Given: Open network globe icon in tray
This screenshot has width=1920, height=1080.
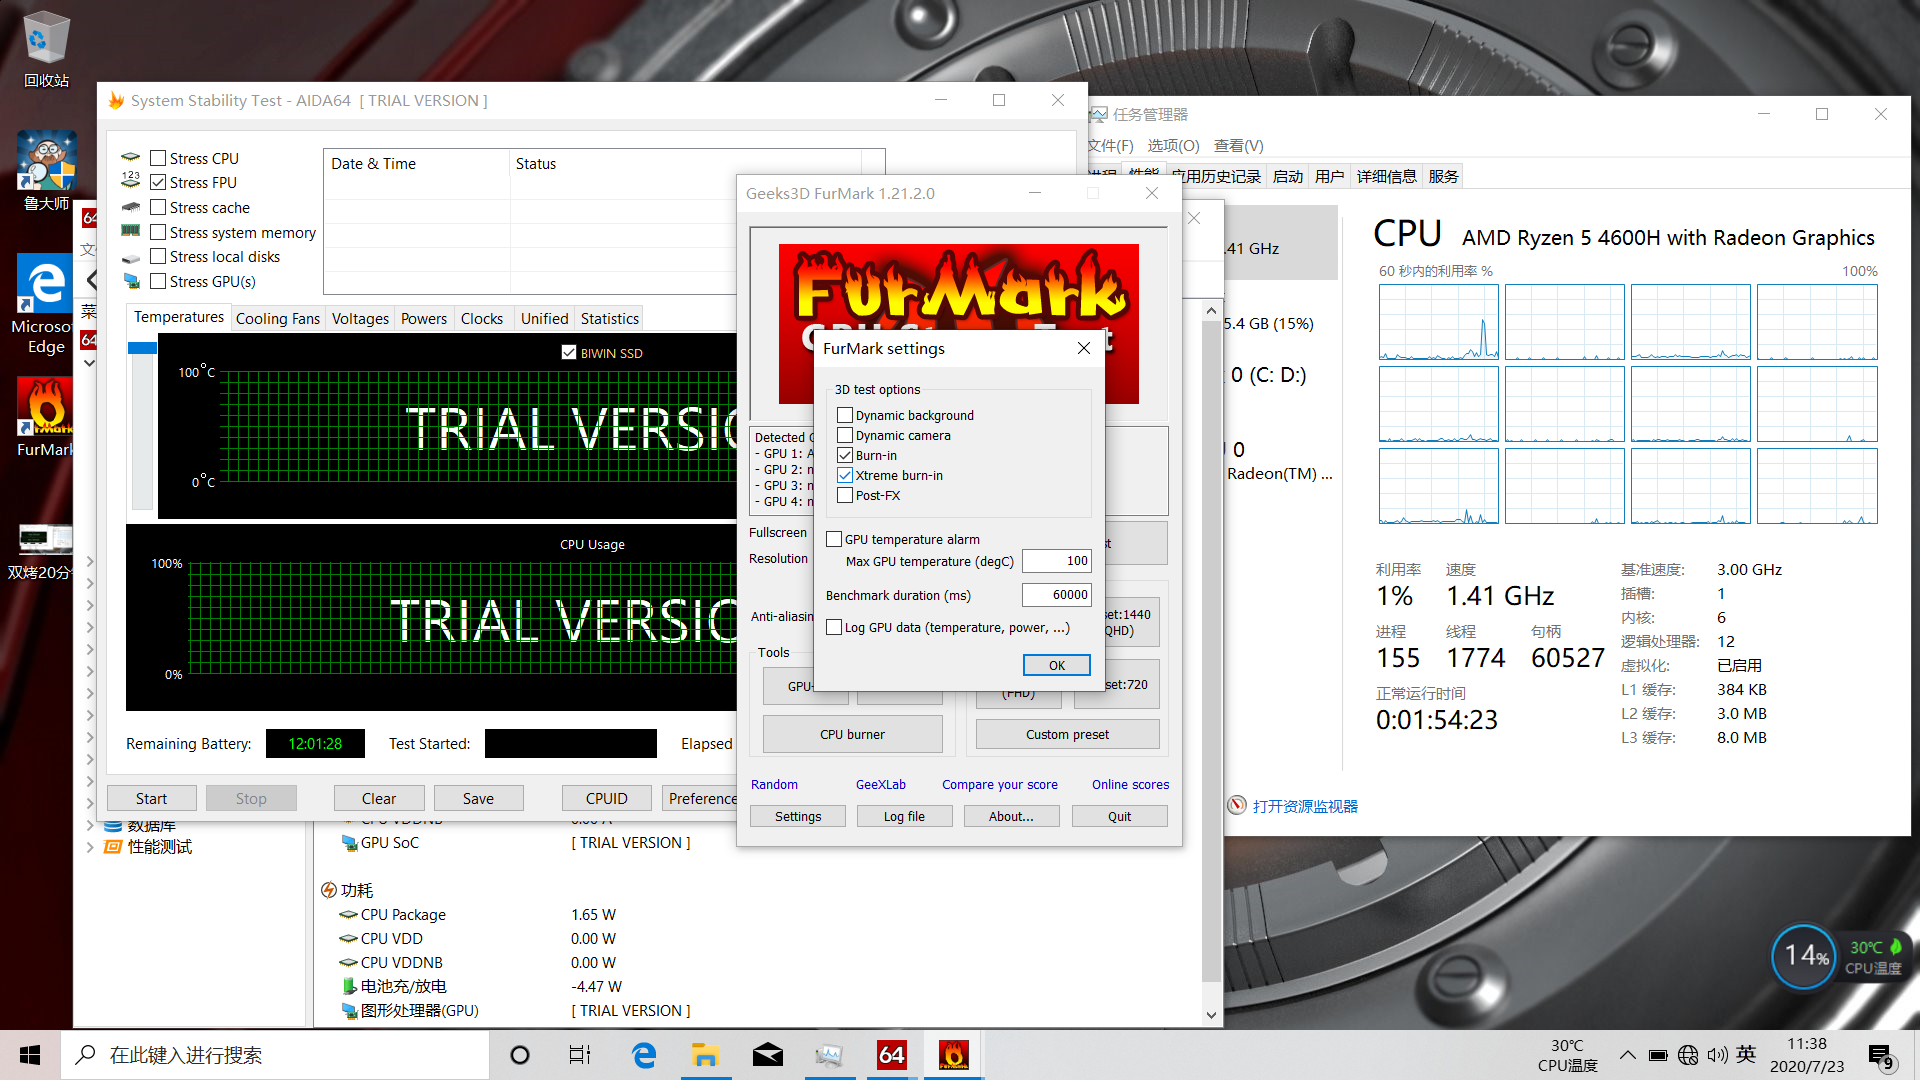Looking at the screenshot, I should (x=1688, y=1055).
